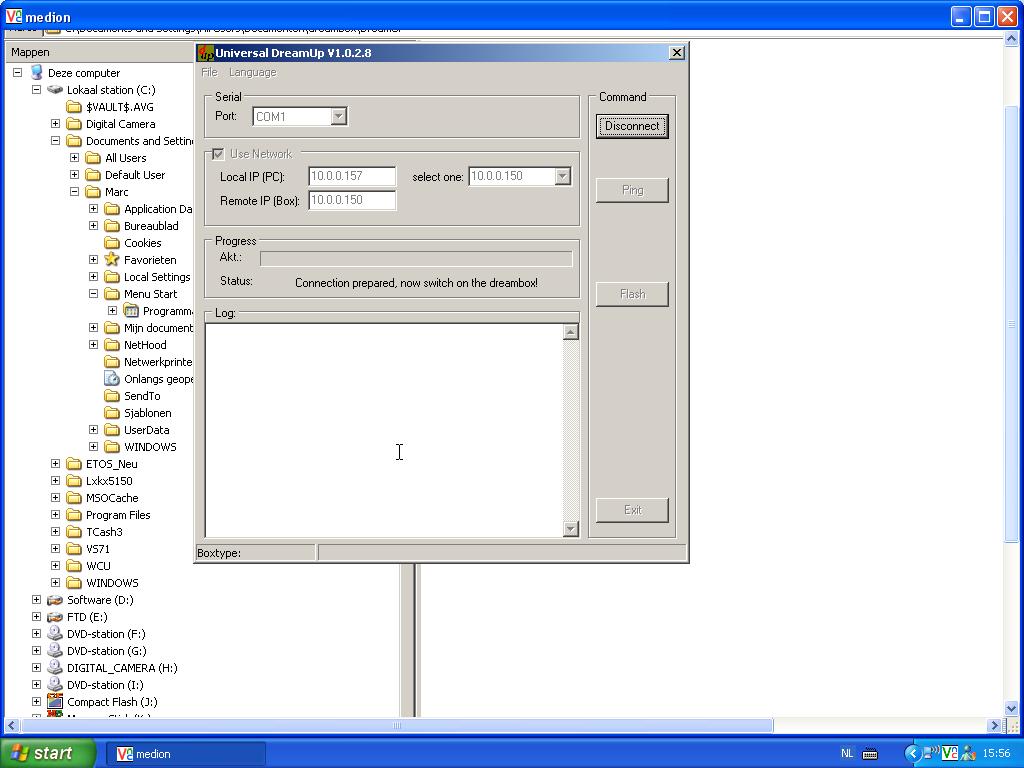Open the COM1 port dropdown
Viewport: 1024px width, 768px height.
[x=338, y=116]
